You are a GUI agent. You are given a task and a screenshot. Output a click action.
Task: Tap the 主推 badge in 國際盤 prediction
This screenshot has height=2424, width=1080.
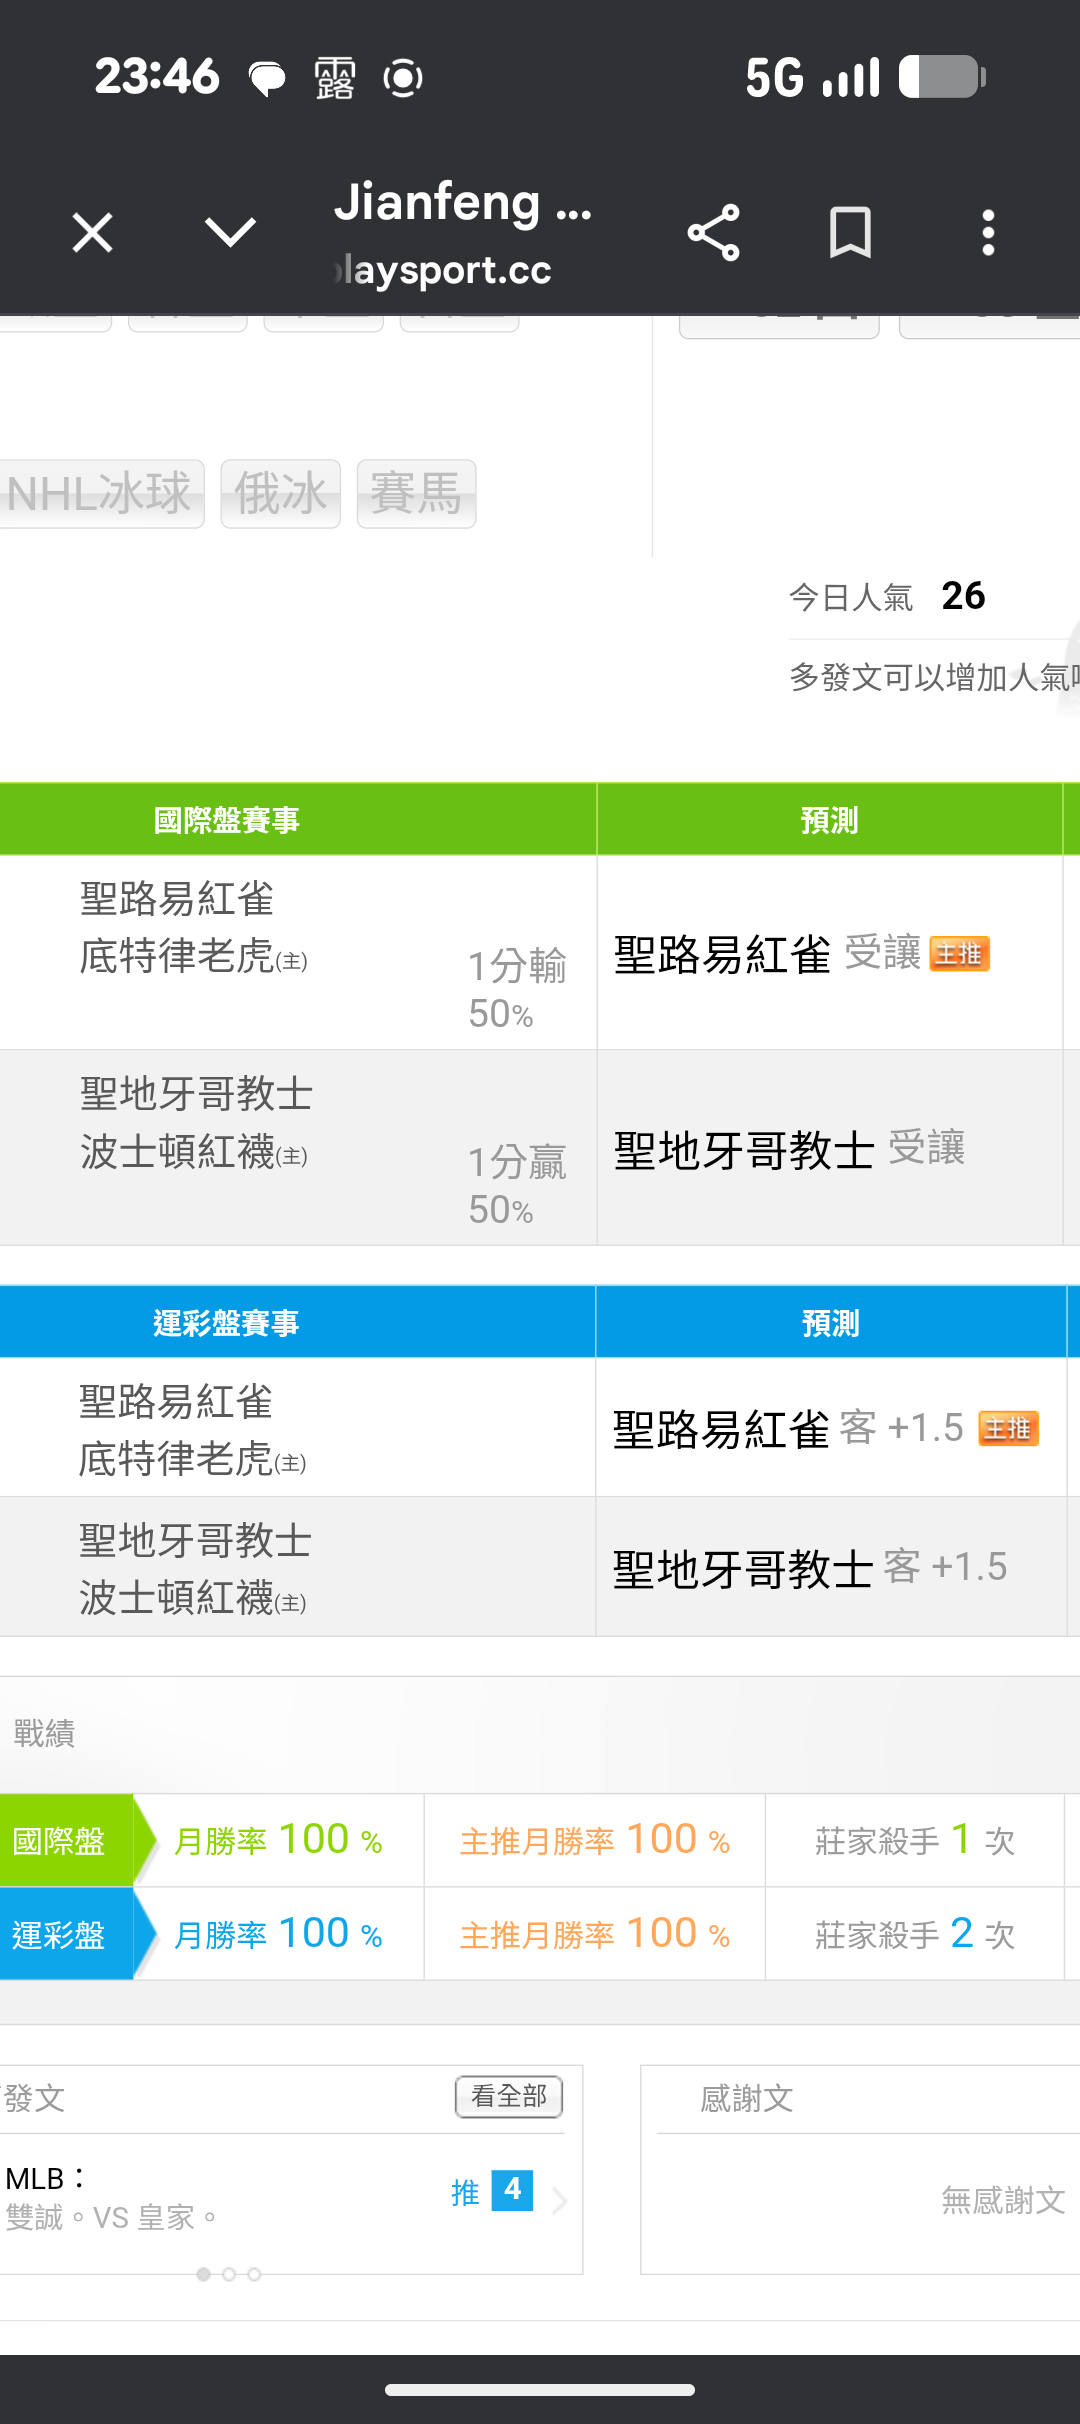click(x=959, y=954)
